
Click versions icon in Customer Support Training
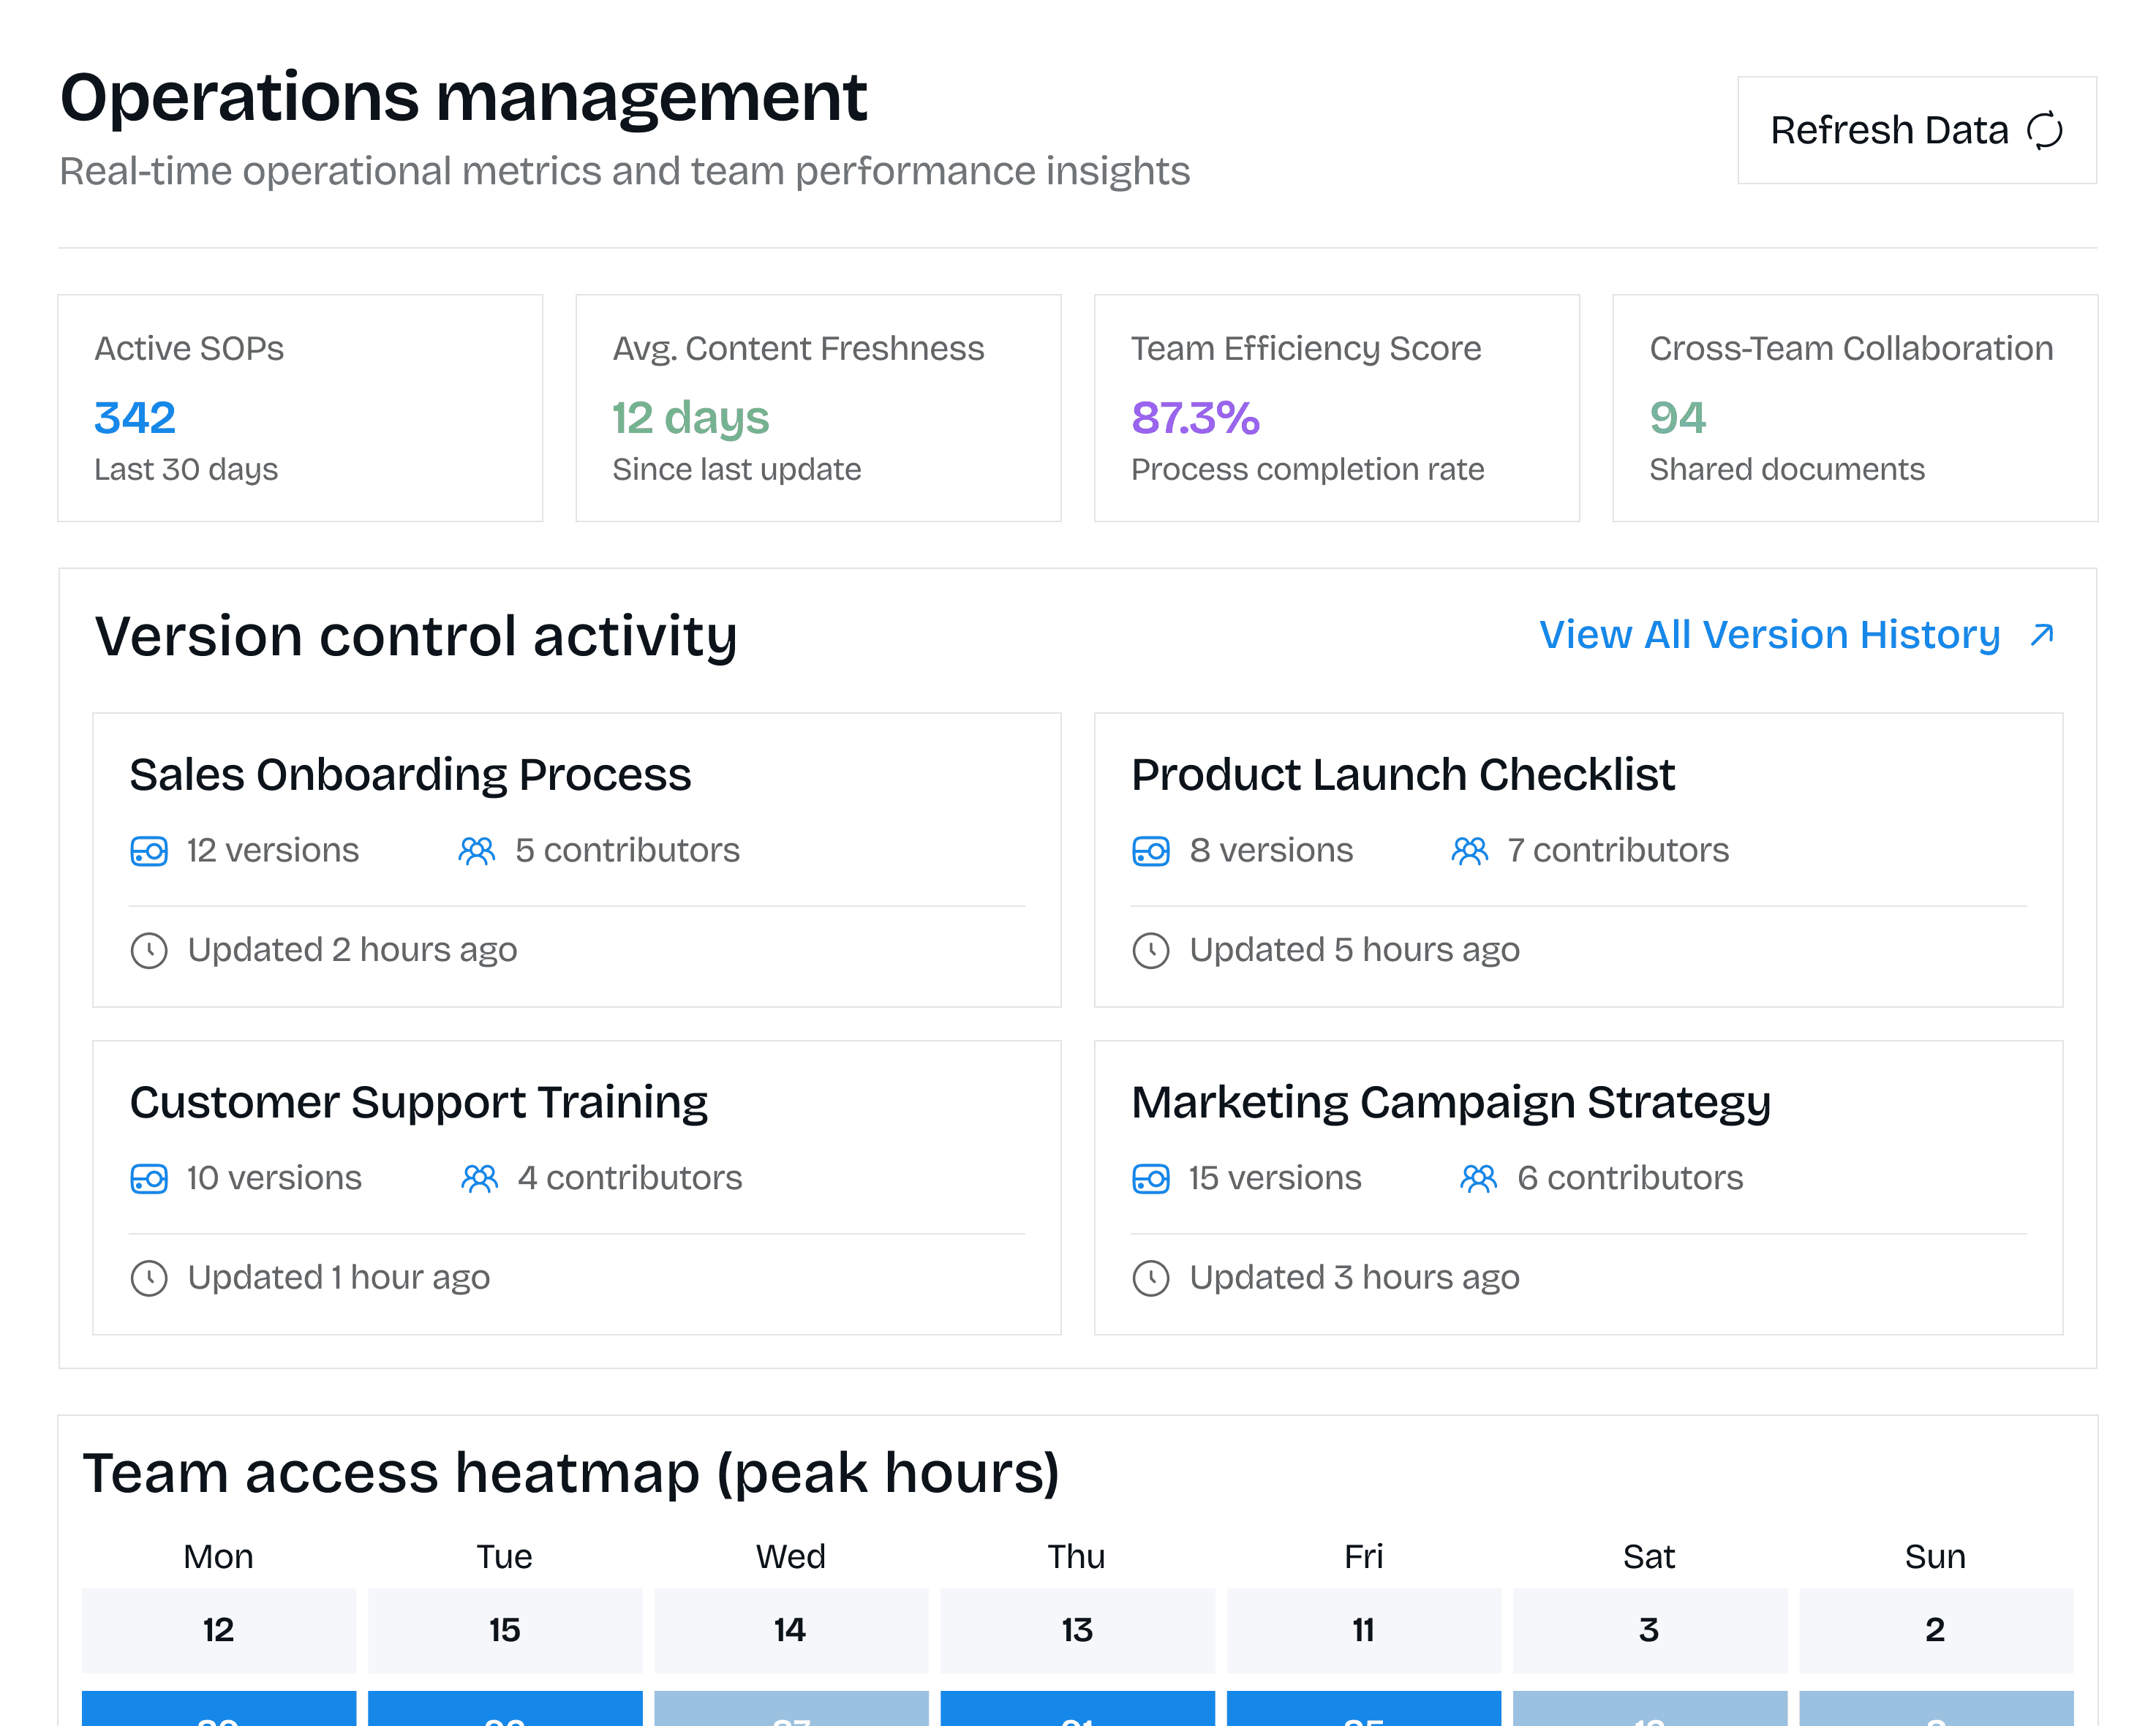tap(149, 1179)
